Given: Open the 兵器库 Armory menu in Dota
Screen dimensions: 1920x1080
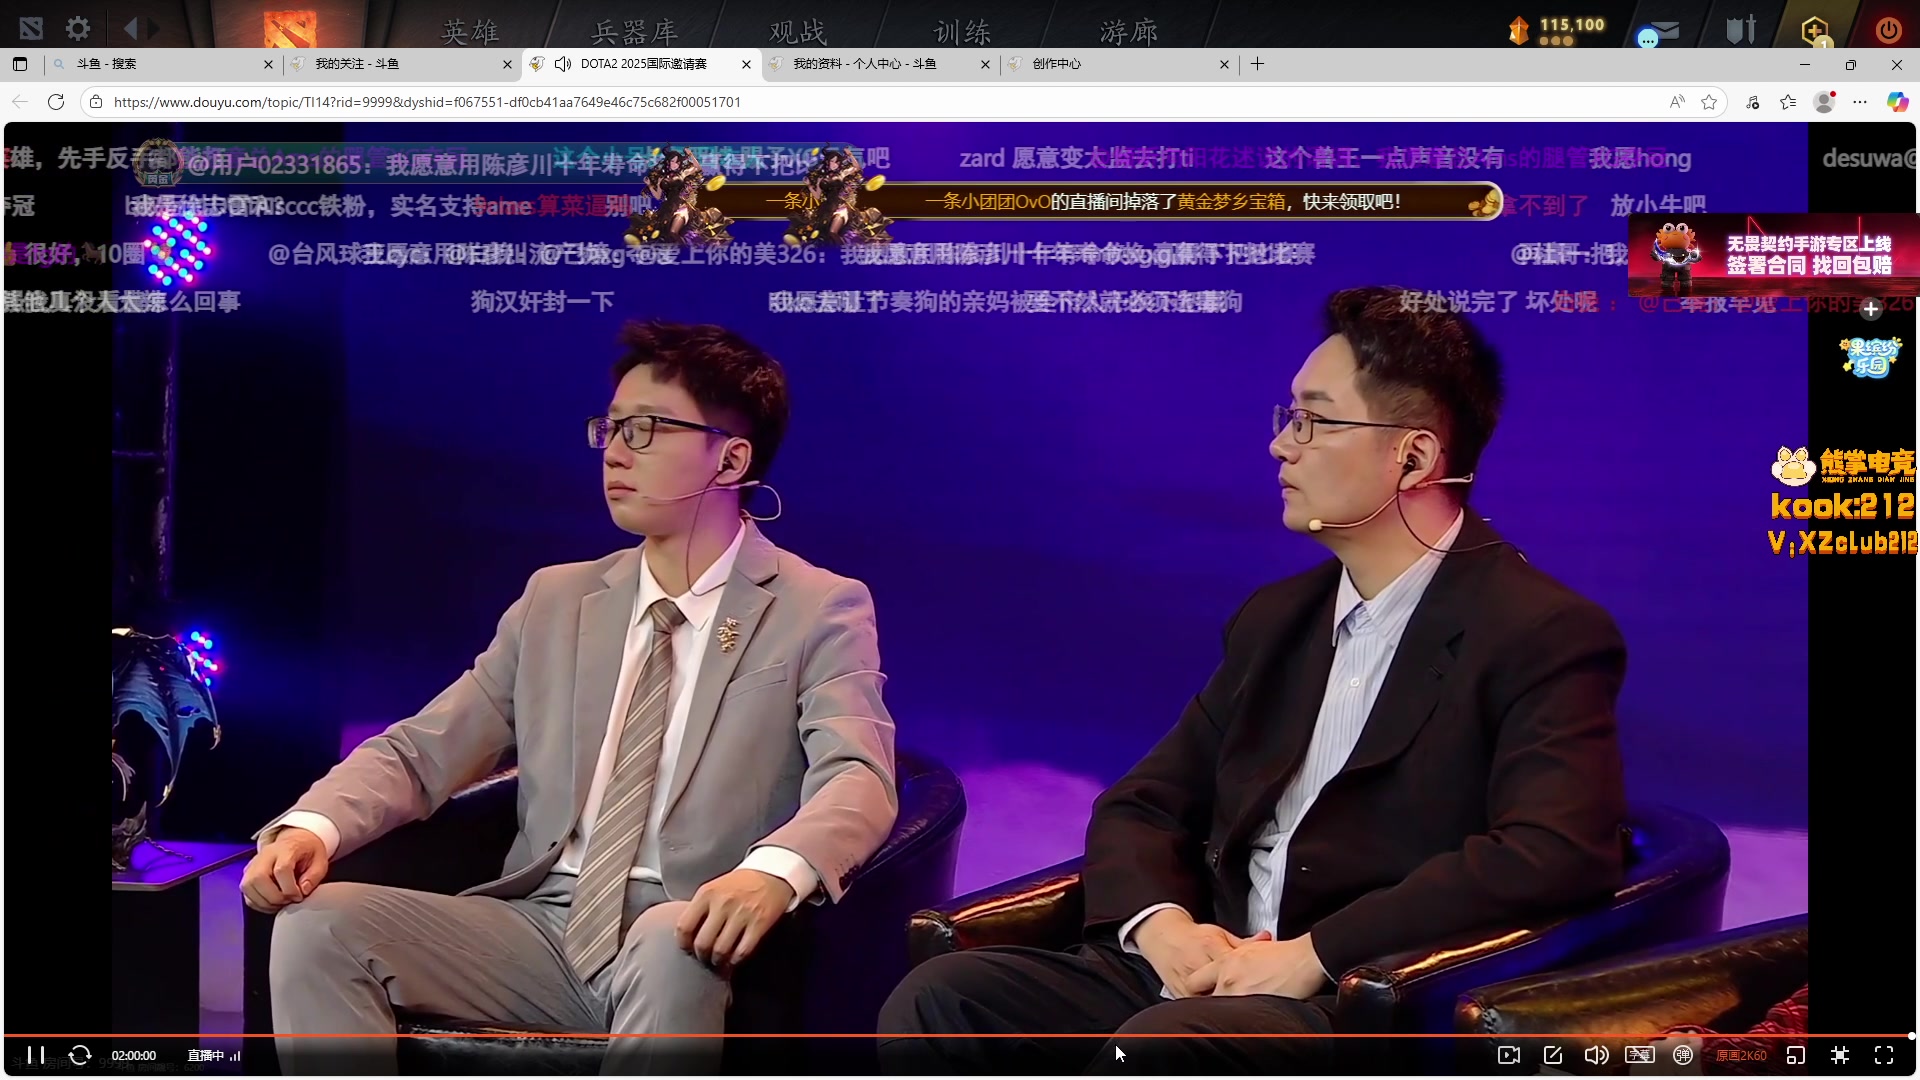Looking at the screenshot, I should coord(634,32).
